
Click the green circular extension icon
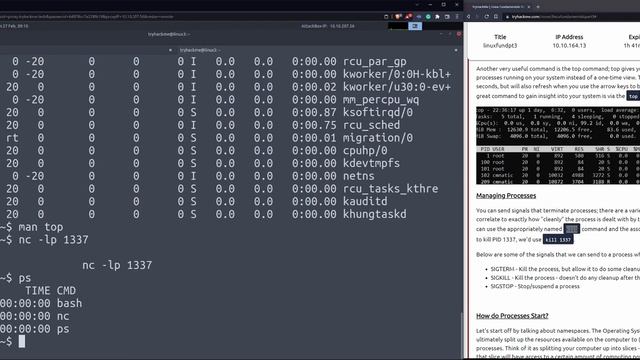tap(428, 17)
